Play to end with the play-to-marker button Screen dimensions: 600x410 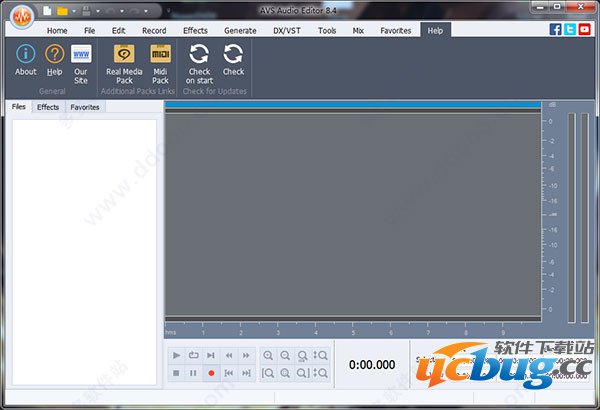pyautogui.click(x=211, y=355)
